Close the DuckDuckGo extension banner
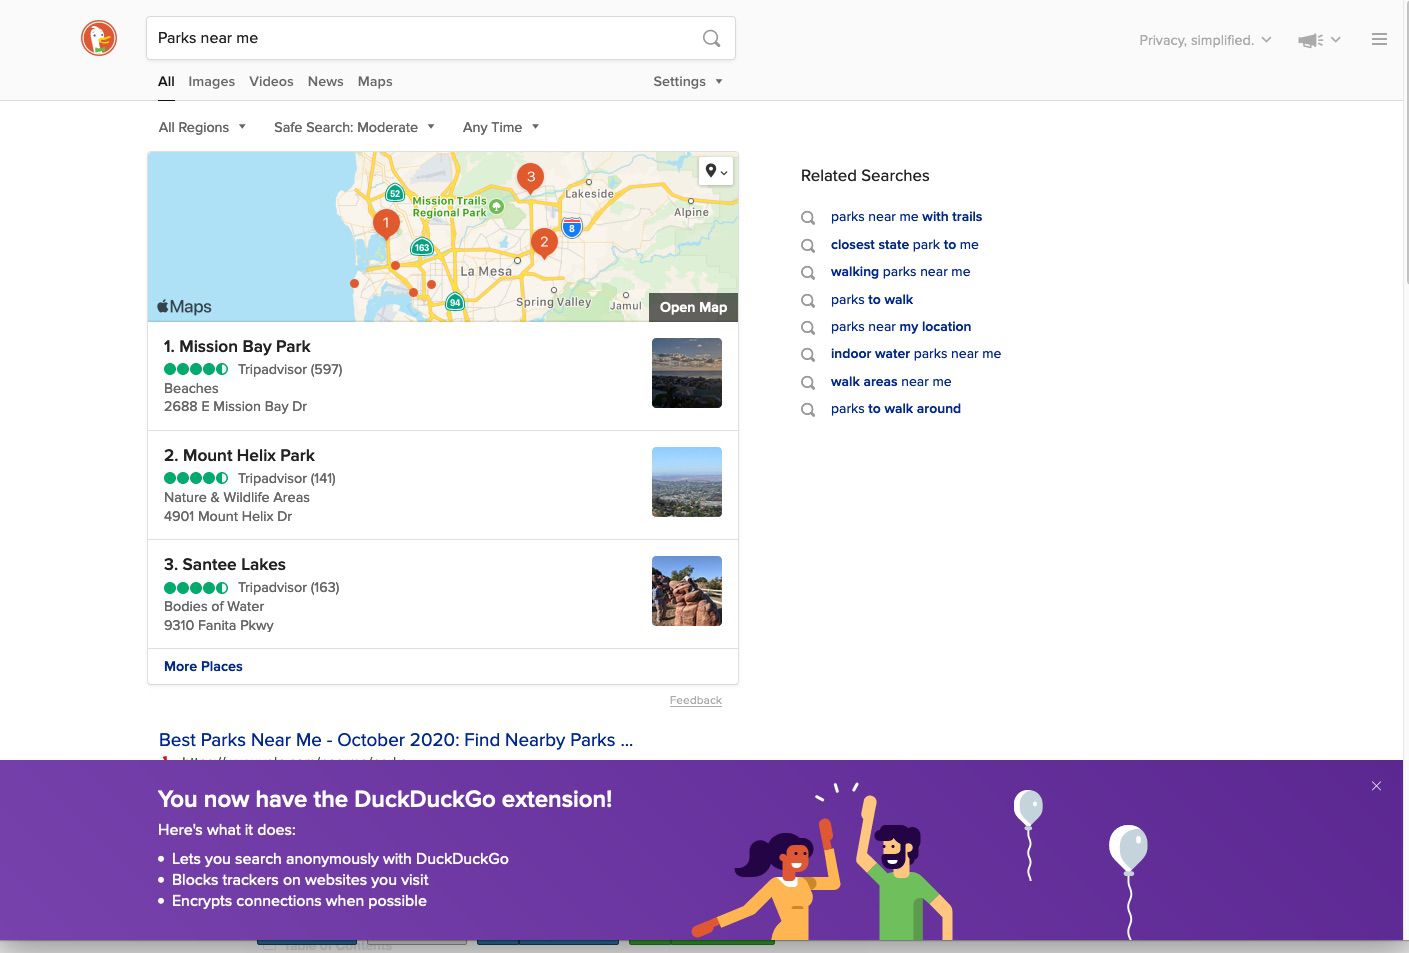 [x=1376, y=786]
